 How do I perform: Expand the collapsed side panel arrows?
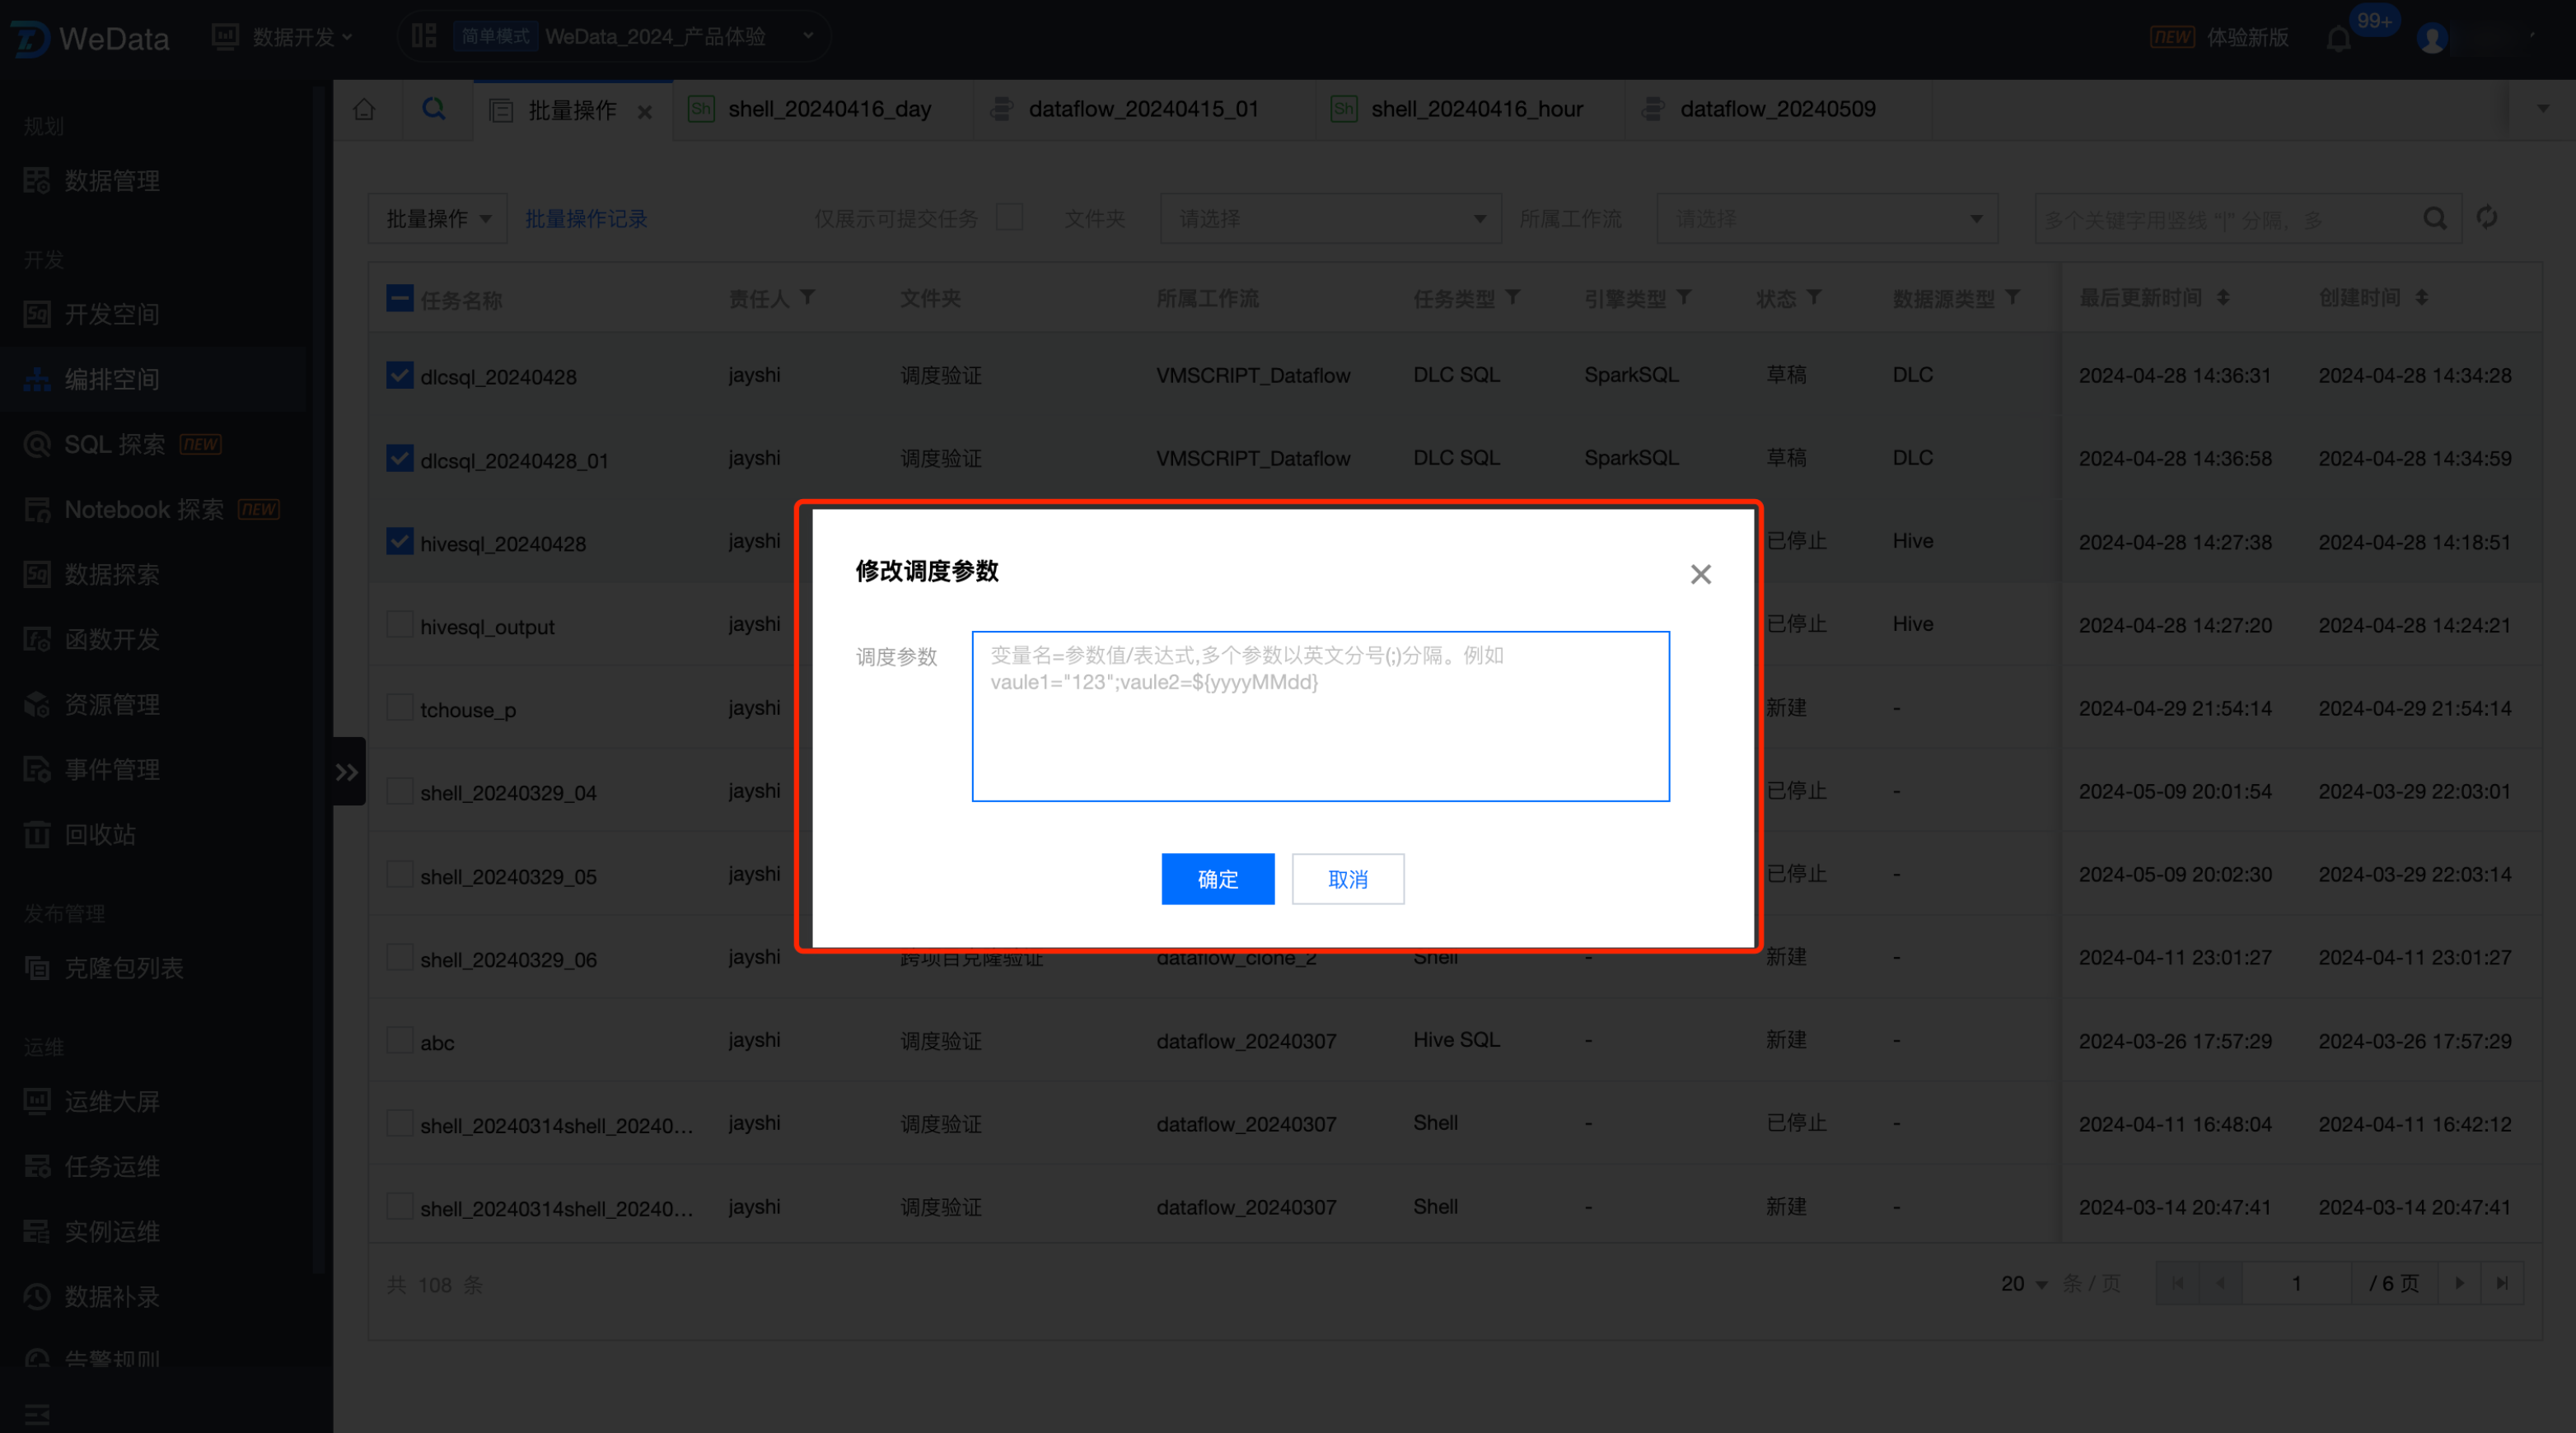pyautogui.click(x=347, y=772)
